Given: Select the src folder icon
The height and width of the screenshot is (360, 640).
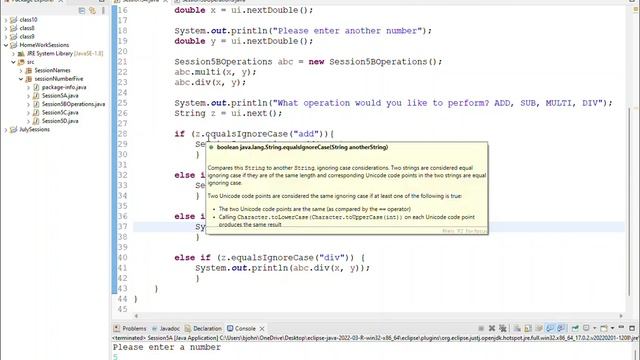Looking at the screenshot, I should coord(21,62).
